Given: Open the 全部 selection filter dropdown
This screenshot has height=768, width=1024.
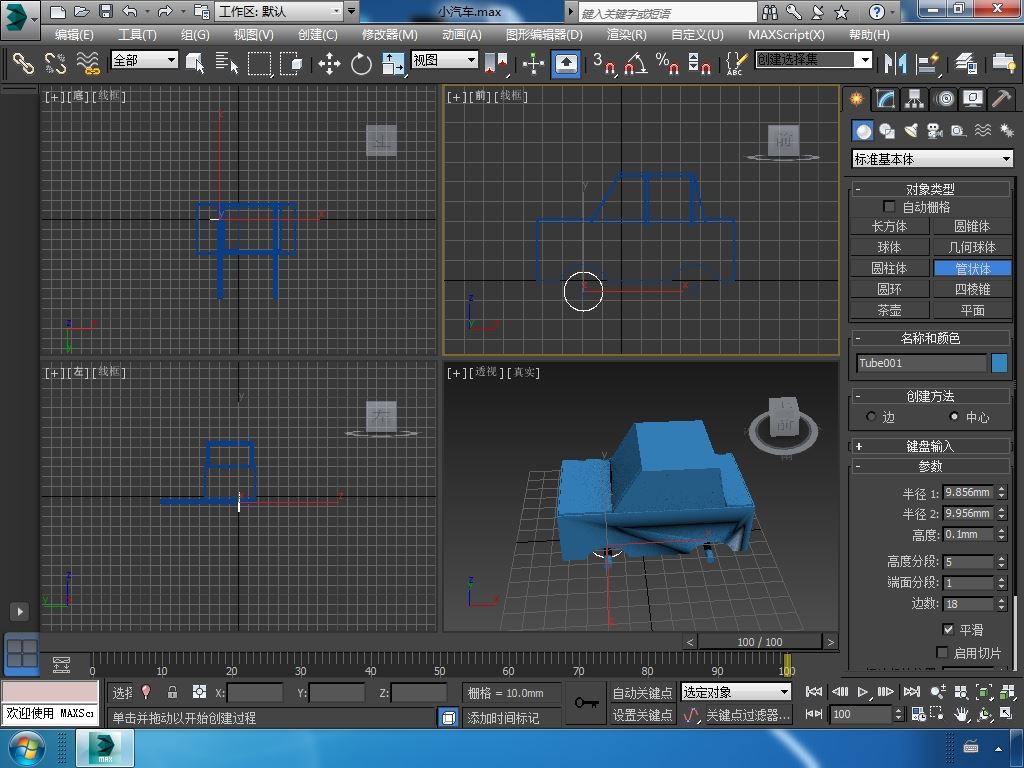Looking at the screenshot, I should (145, 60).
